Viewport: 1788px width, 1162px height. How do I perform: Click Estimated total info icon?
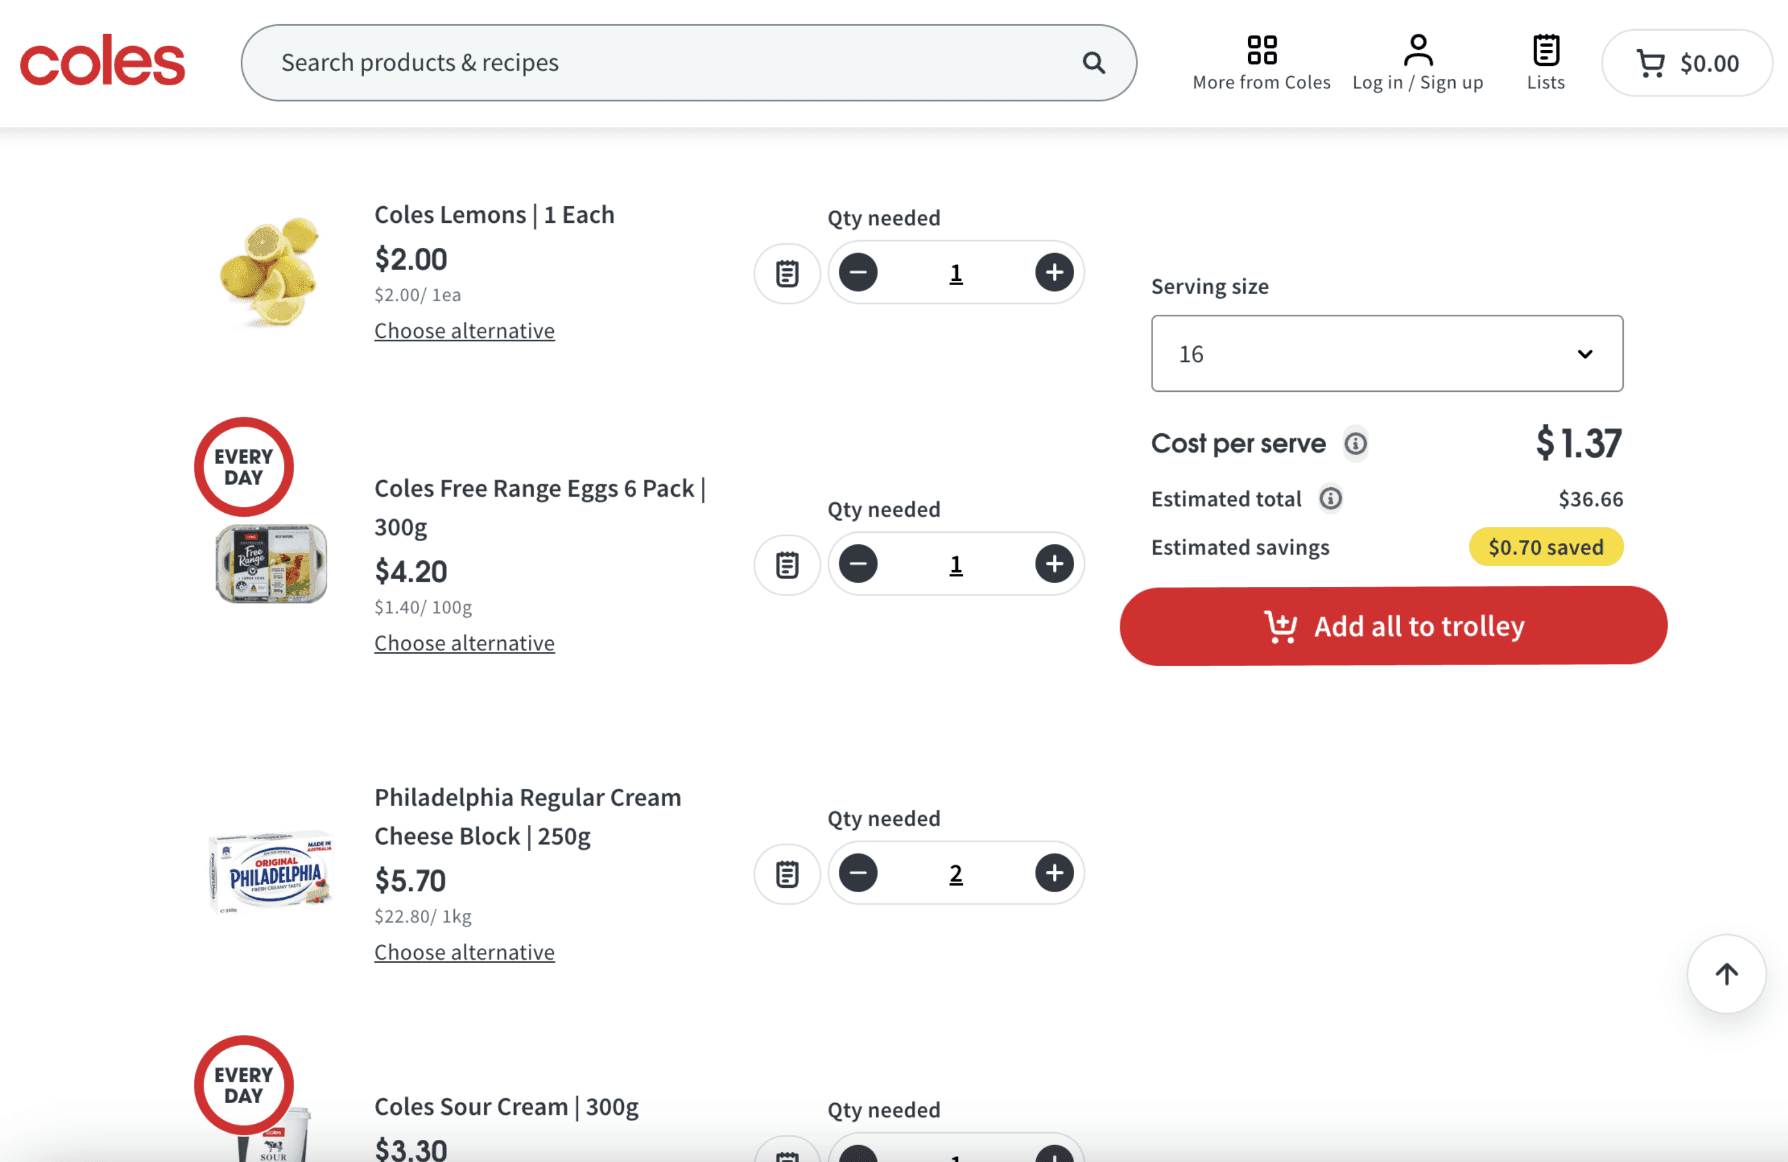[1330, 498]
